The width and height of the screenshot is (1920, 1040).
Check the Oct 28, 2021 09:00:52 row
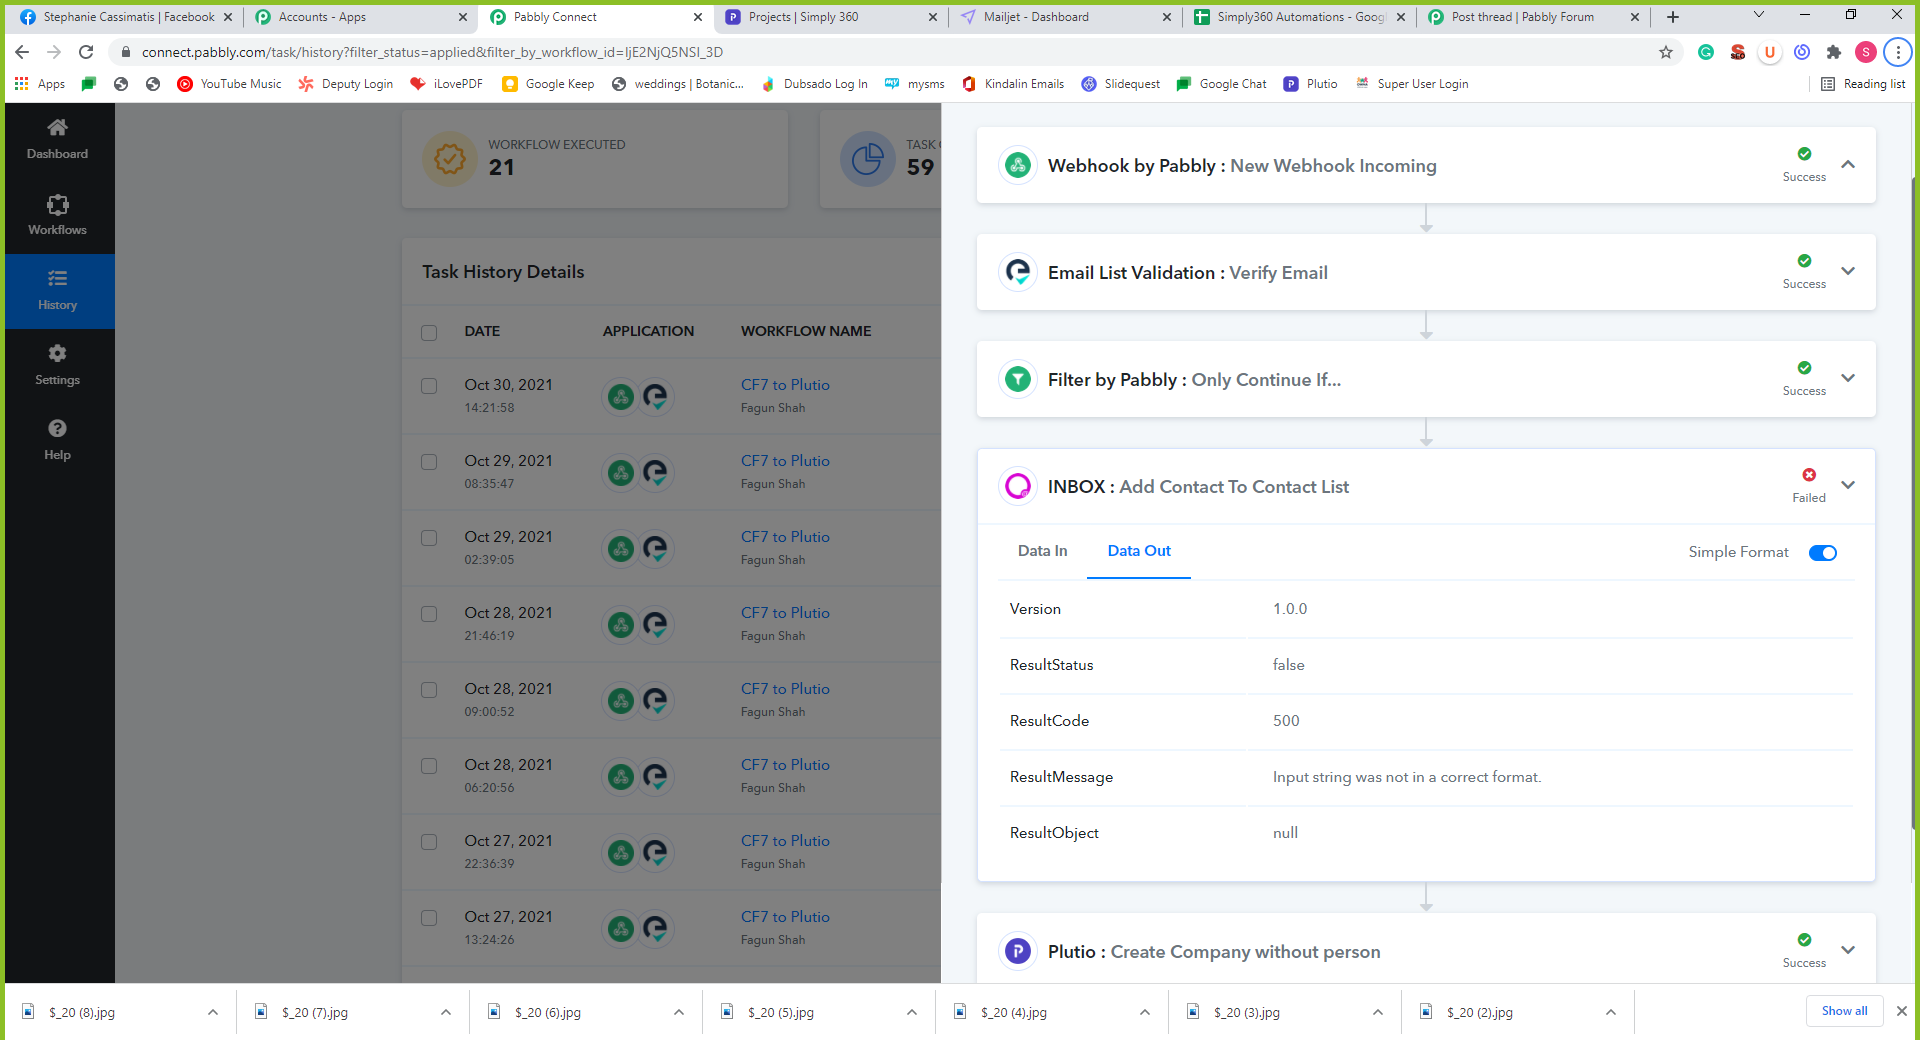click(x=429, y=690)
